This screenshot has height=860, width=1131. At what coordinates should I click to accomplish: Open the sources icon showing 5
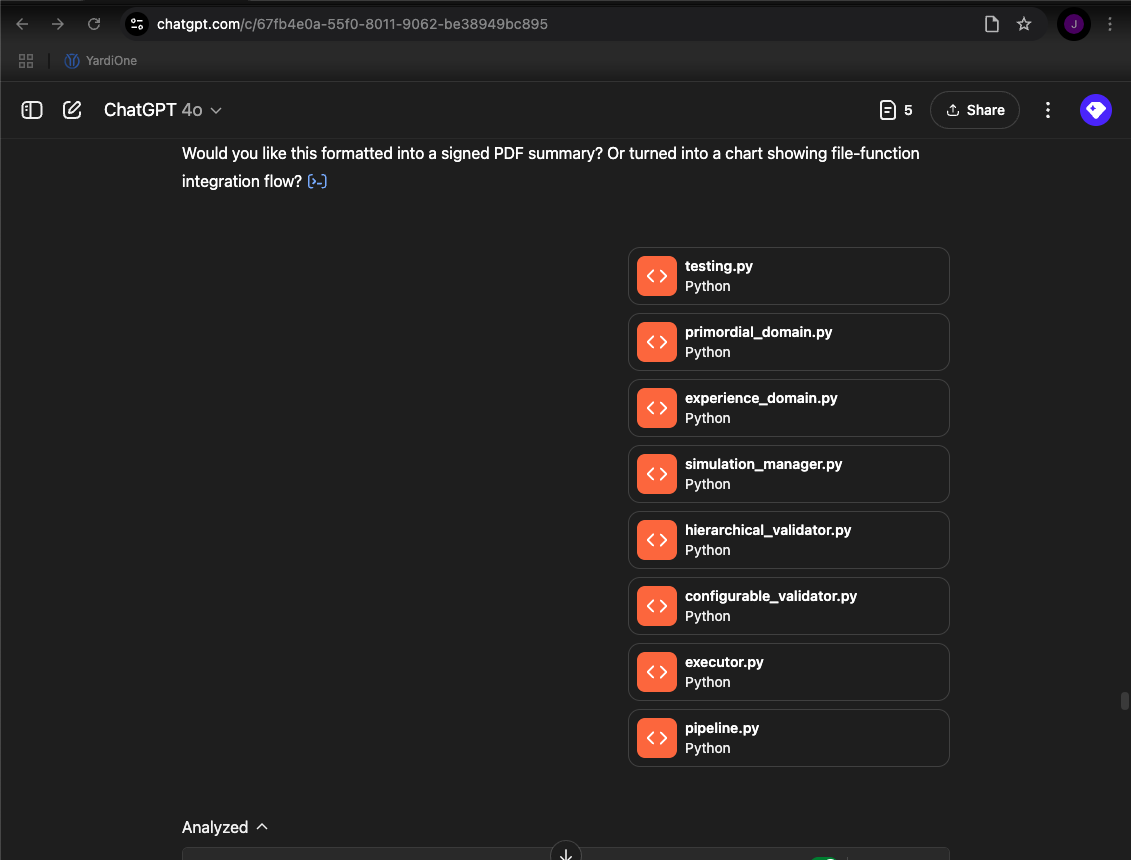(x=896, y=110)
